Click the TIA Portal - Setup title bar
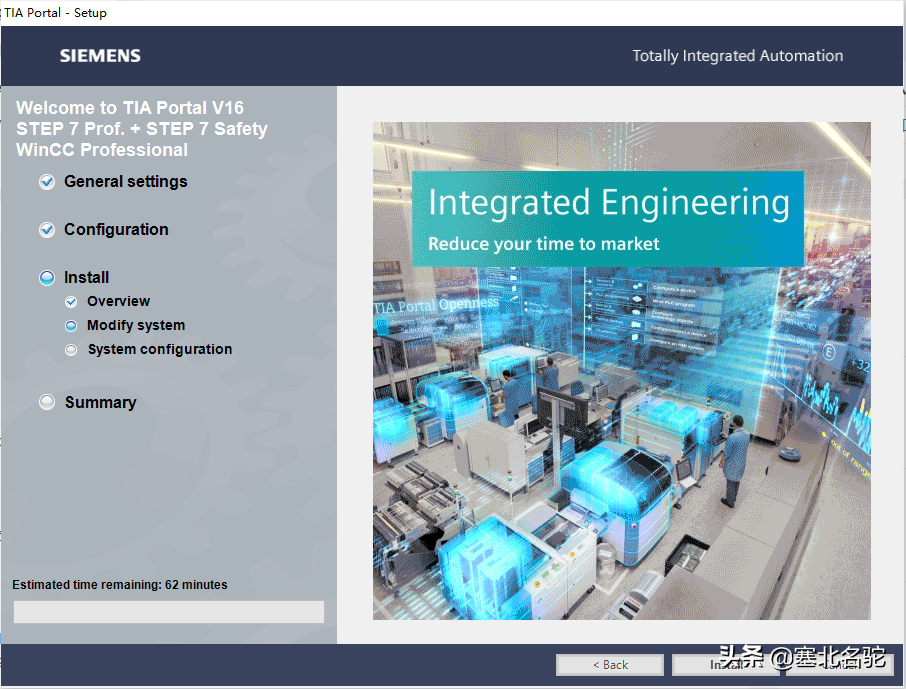The image size is (906, 689). (453, 13)
